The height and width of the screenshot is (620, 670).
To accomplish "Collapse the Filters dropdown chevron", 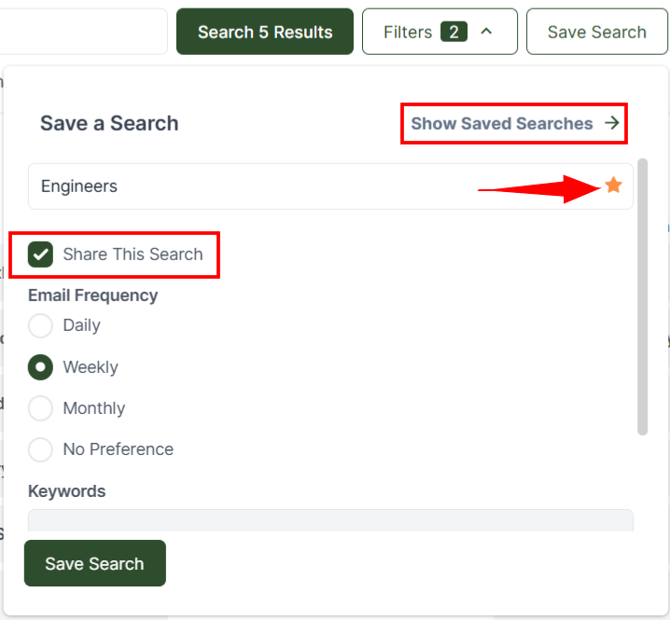I will coord(487,32).
